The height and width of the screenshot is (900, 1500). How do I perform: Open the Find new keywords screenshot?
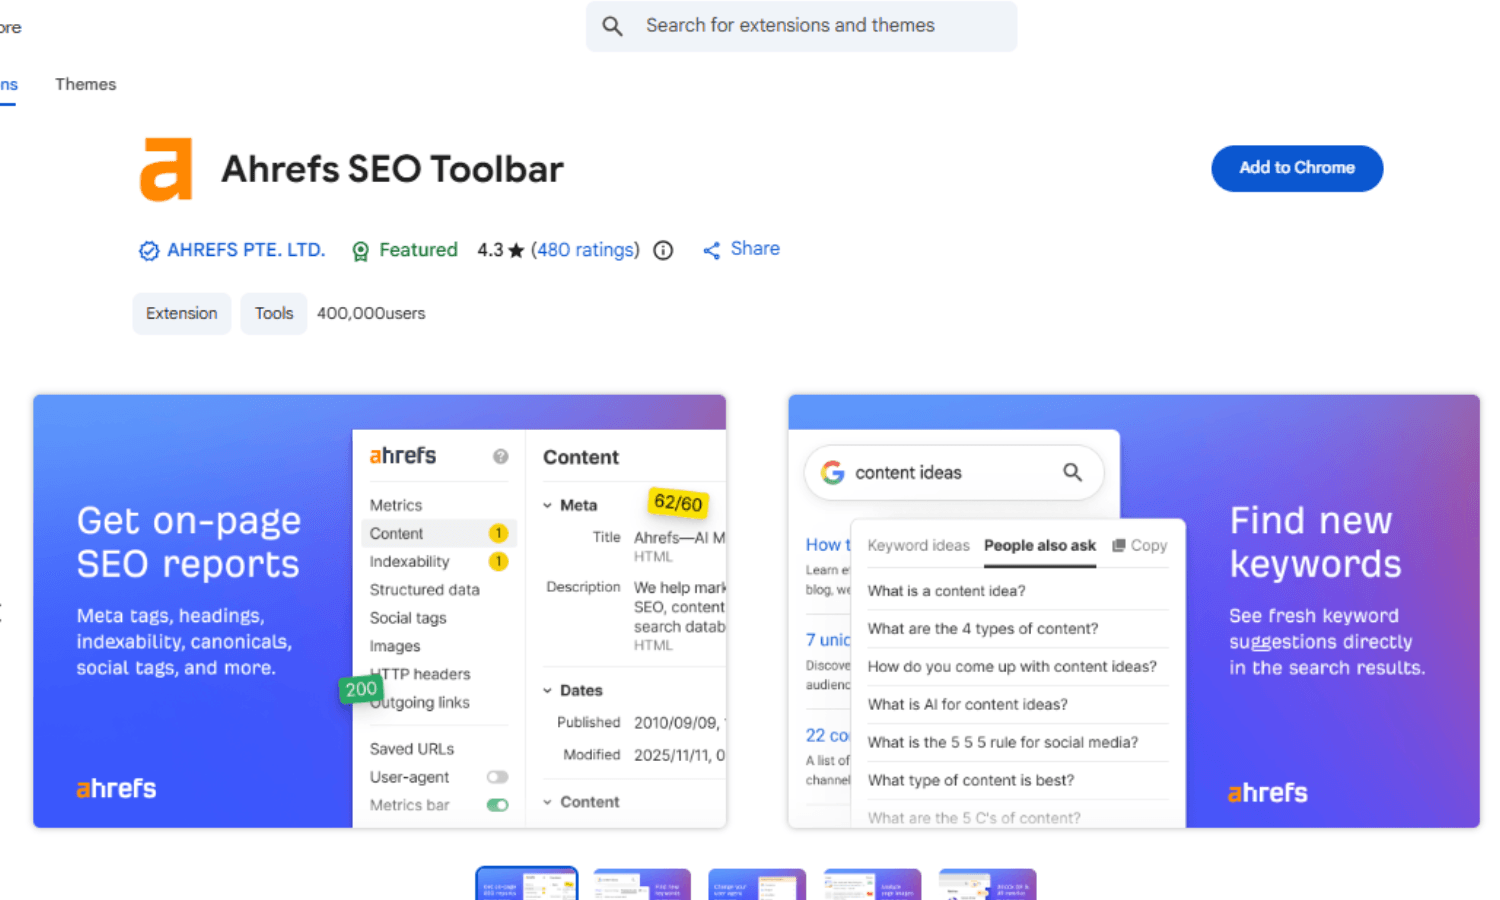pyautogui.click(x=1134, y=611)
